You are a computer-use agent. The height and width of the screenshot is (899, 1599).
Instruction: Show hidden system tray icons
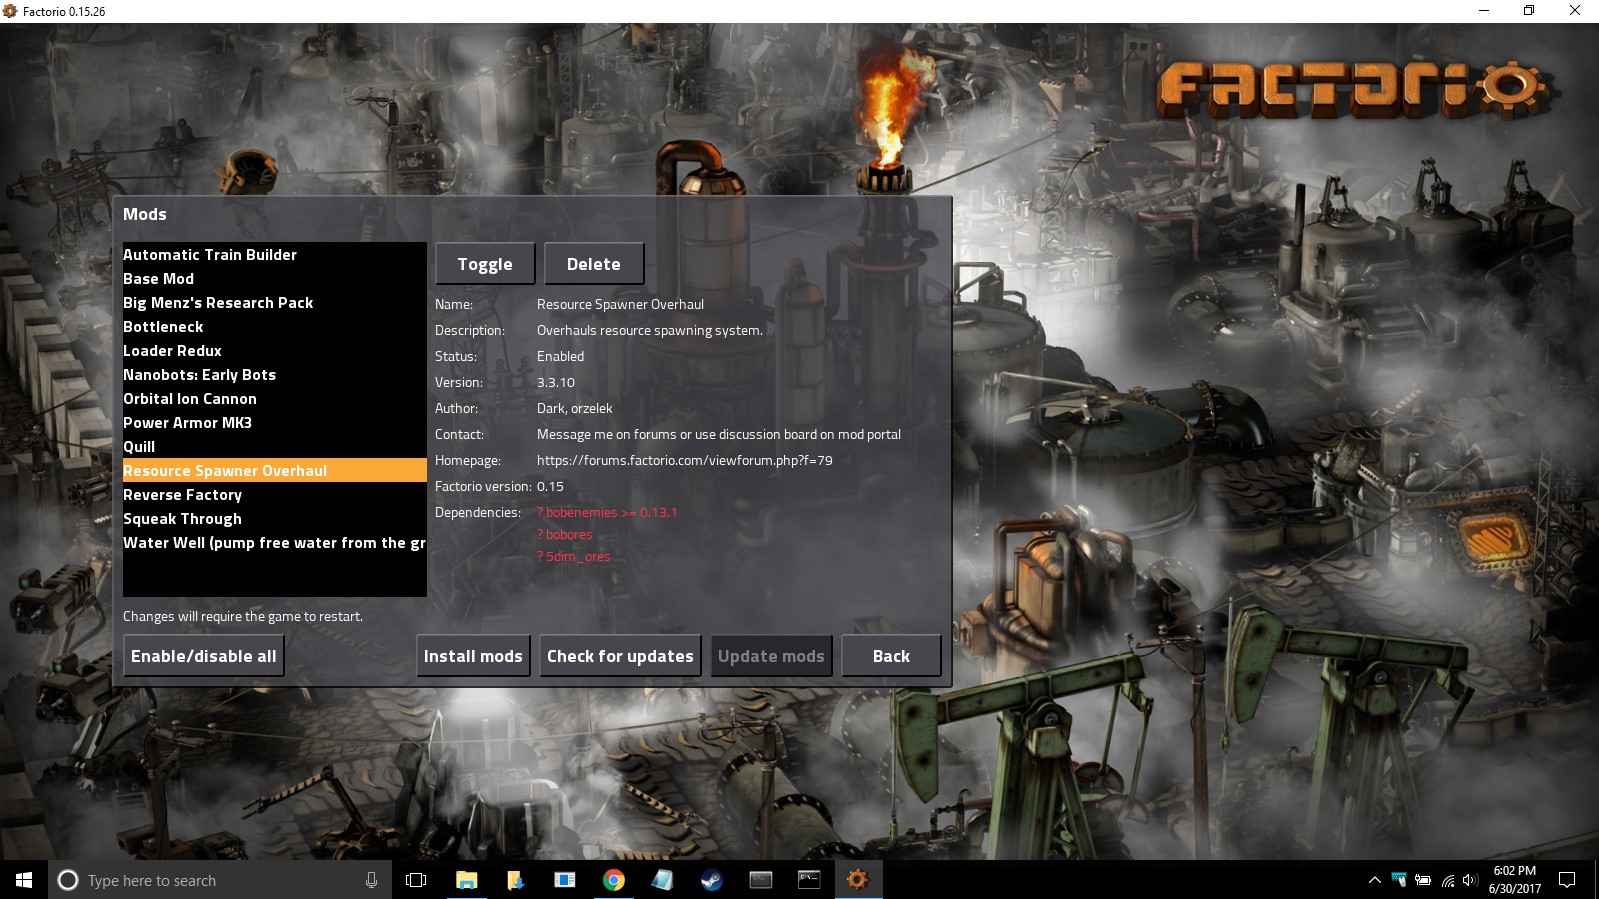[x=1374, y=880]
